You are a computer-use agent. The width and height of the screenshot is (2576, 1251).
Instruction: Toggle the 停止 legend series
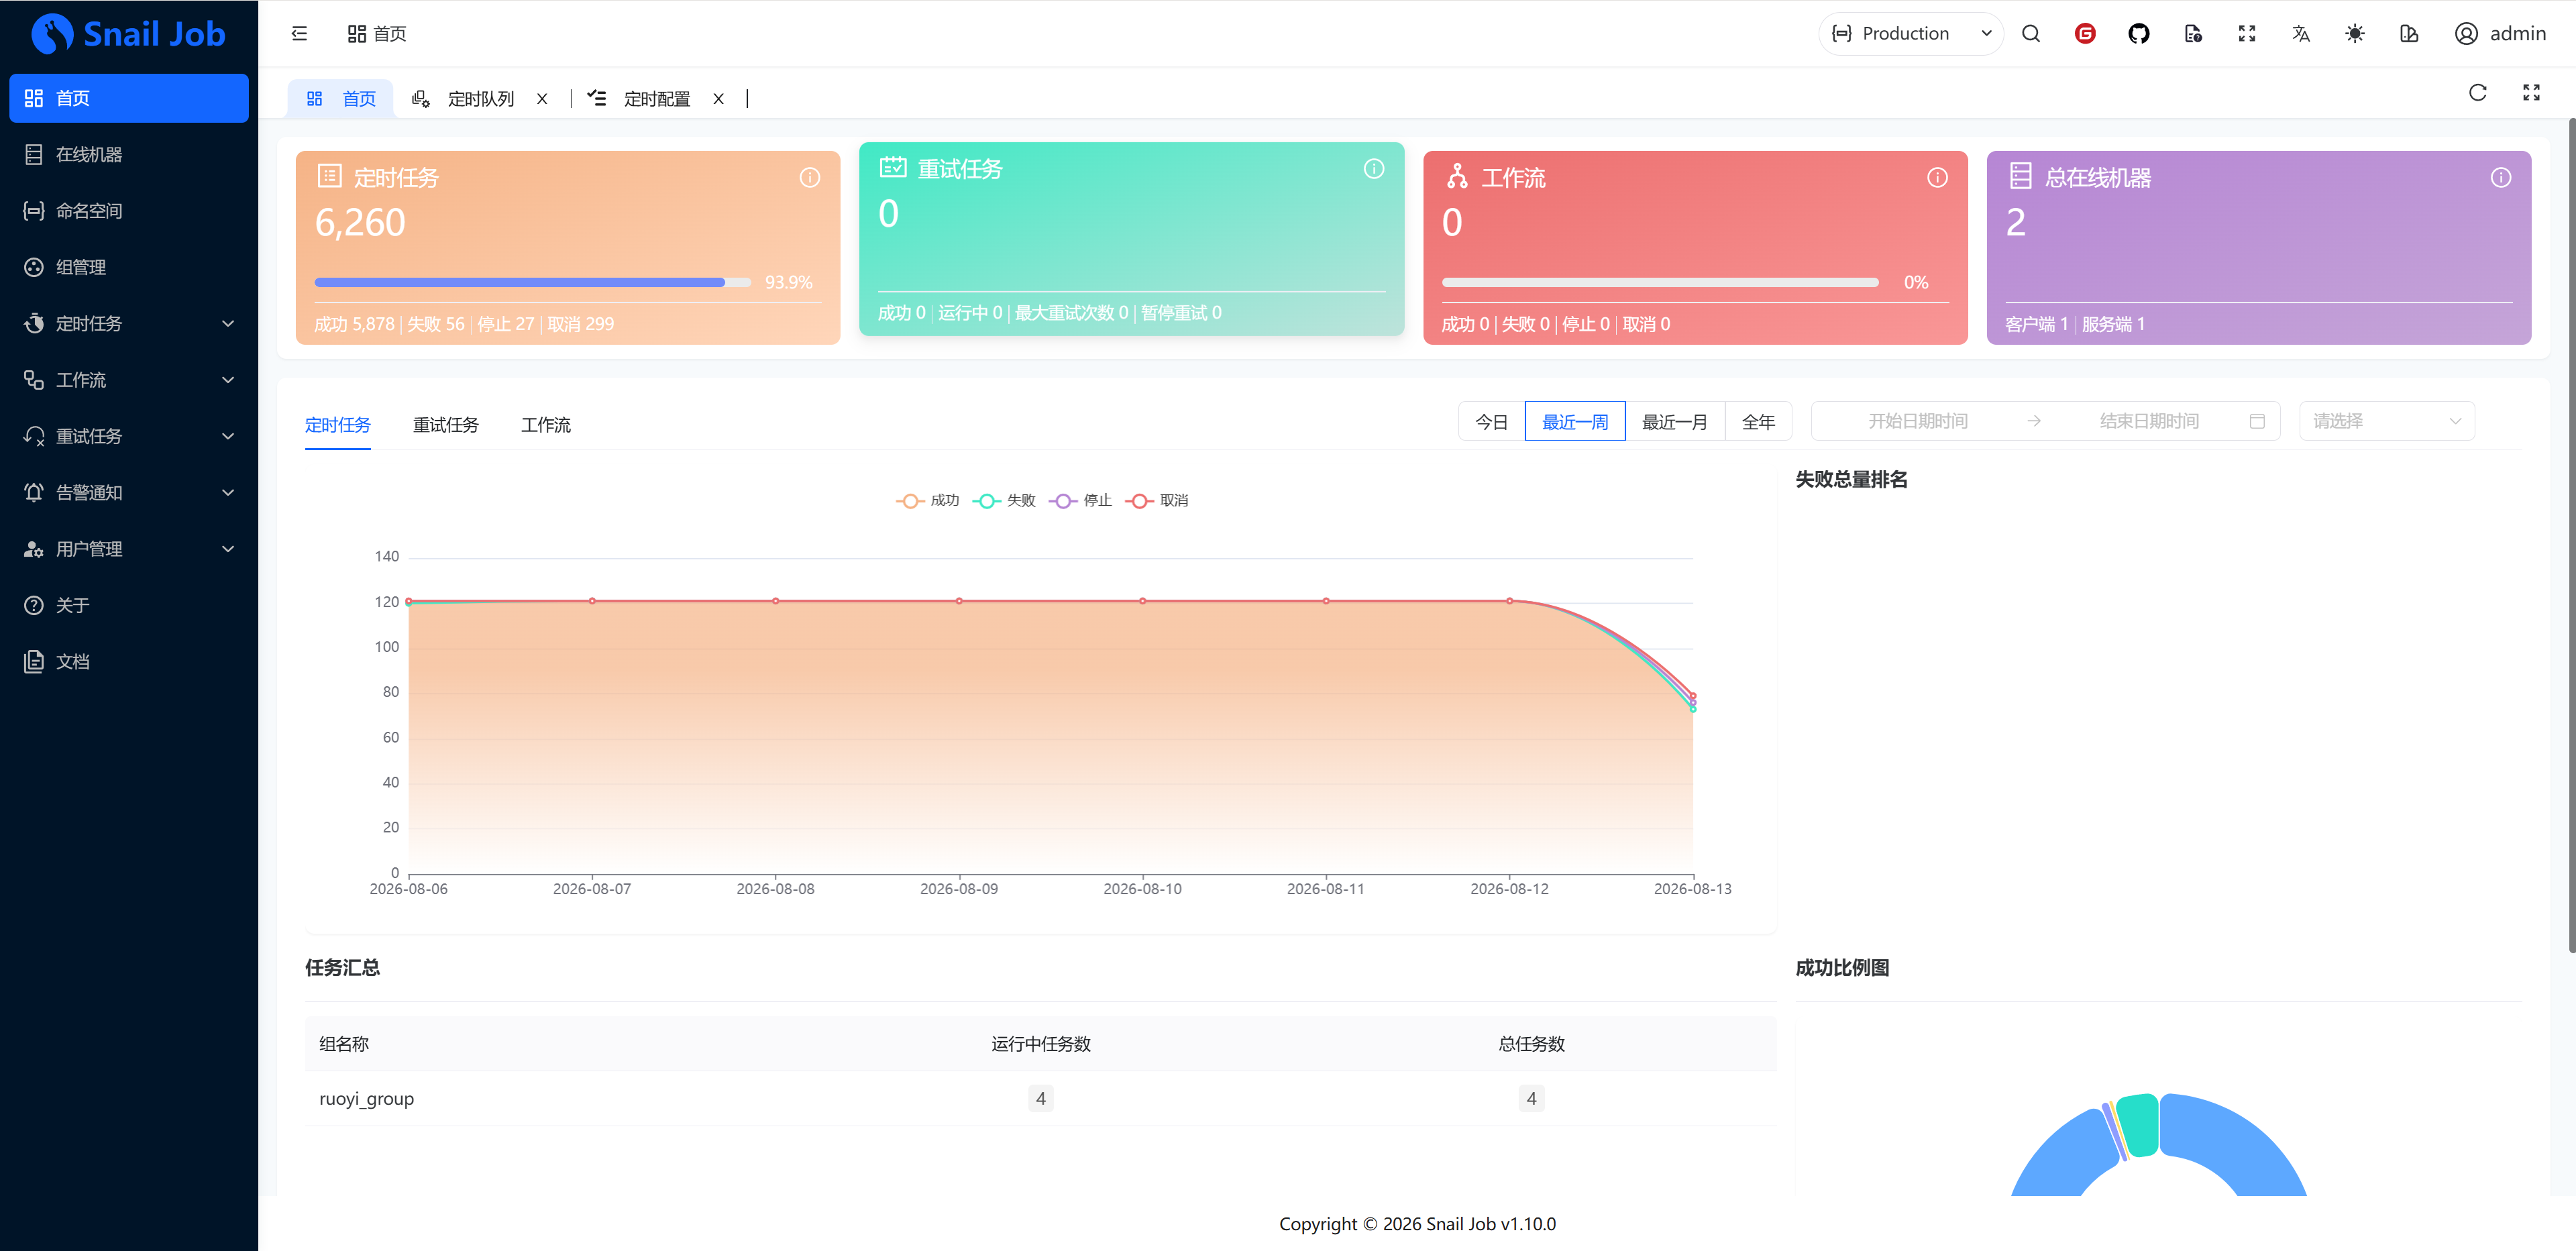[1080, 500]
